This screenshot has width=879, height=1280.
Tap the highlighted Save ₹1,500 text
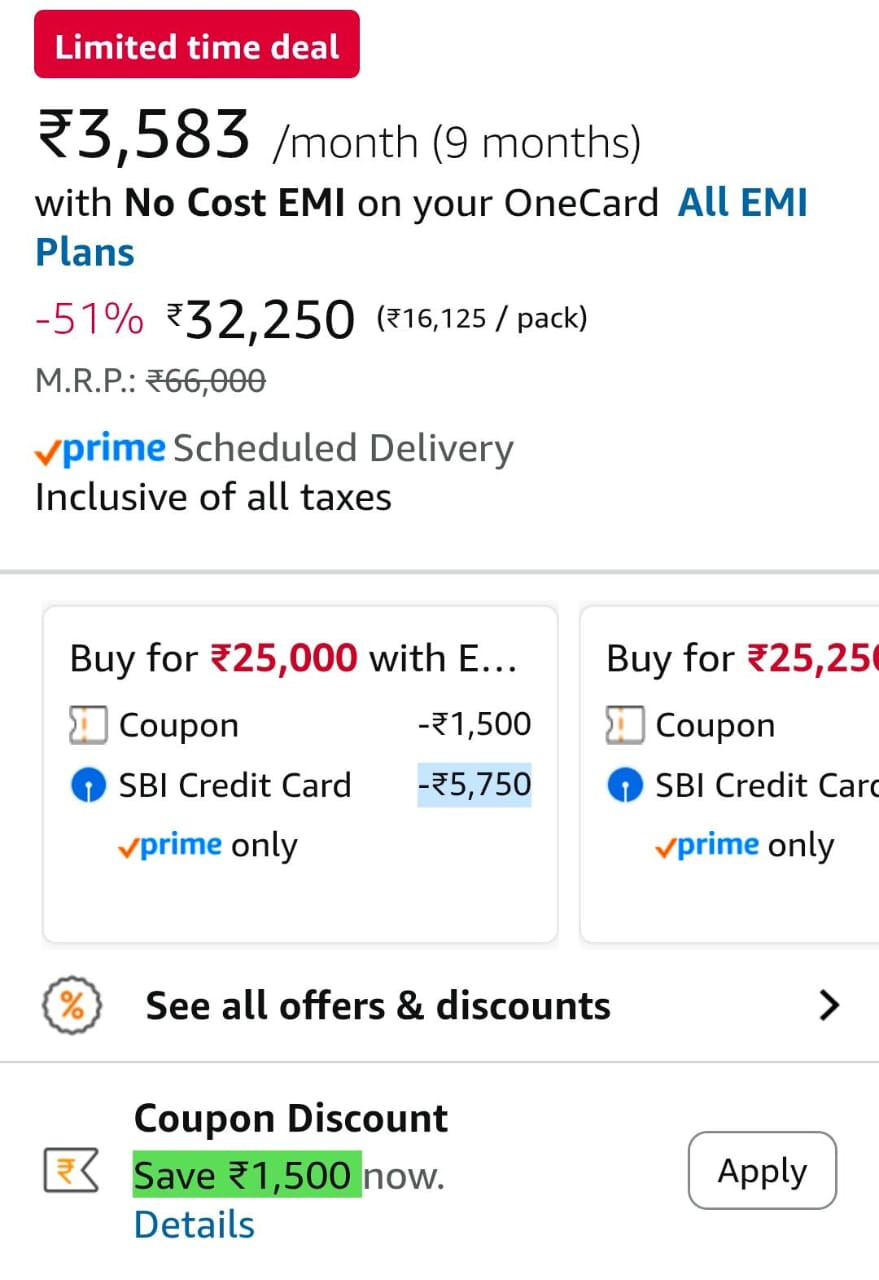click(247, 1174)
